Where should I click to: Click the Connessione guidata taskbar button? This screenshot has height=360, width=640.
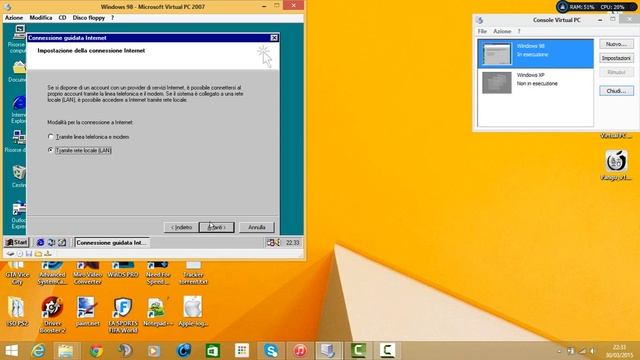(x=111, y=242)
